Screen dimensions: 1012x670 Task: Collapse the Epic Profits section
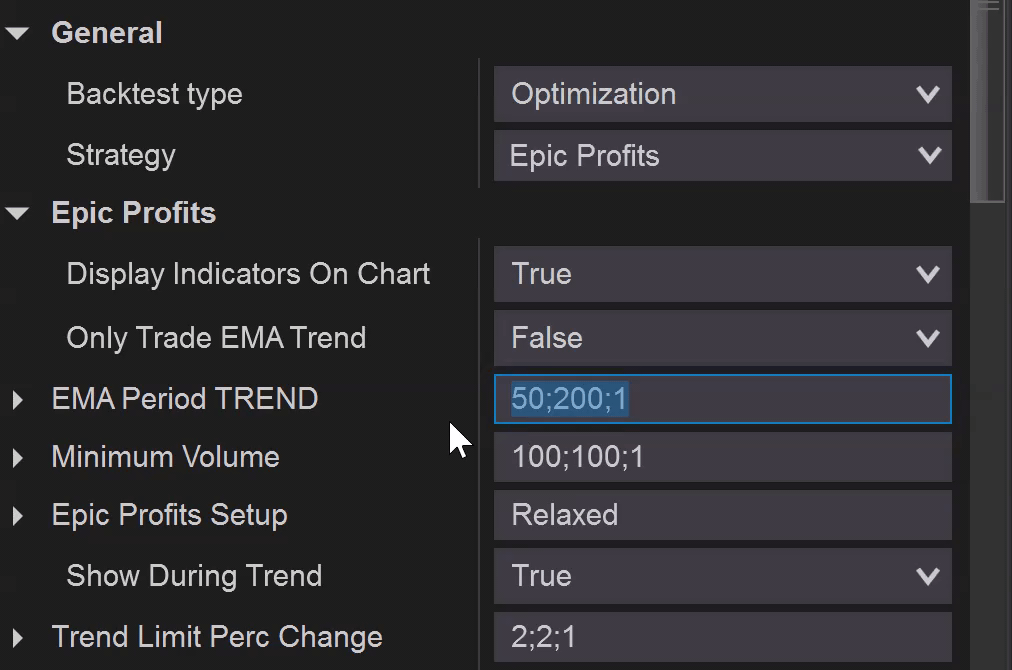point(17,213)
